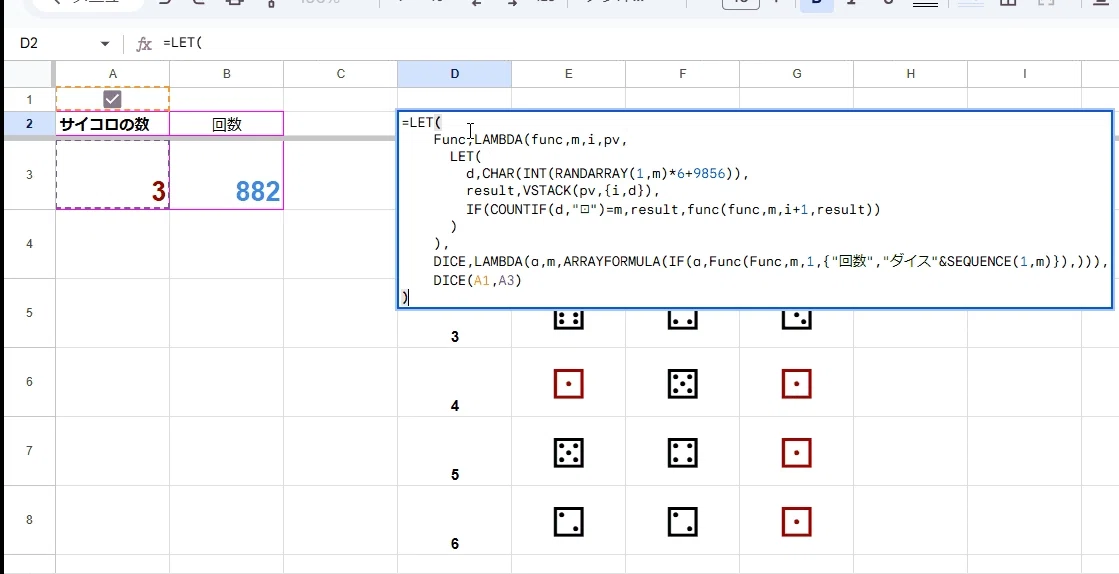1119x574 pixels.
Task: Click empty cell C3
Action: [x=340, y=175]
